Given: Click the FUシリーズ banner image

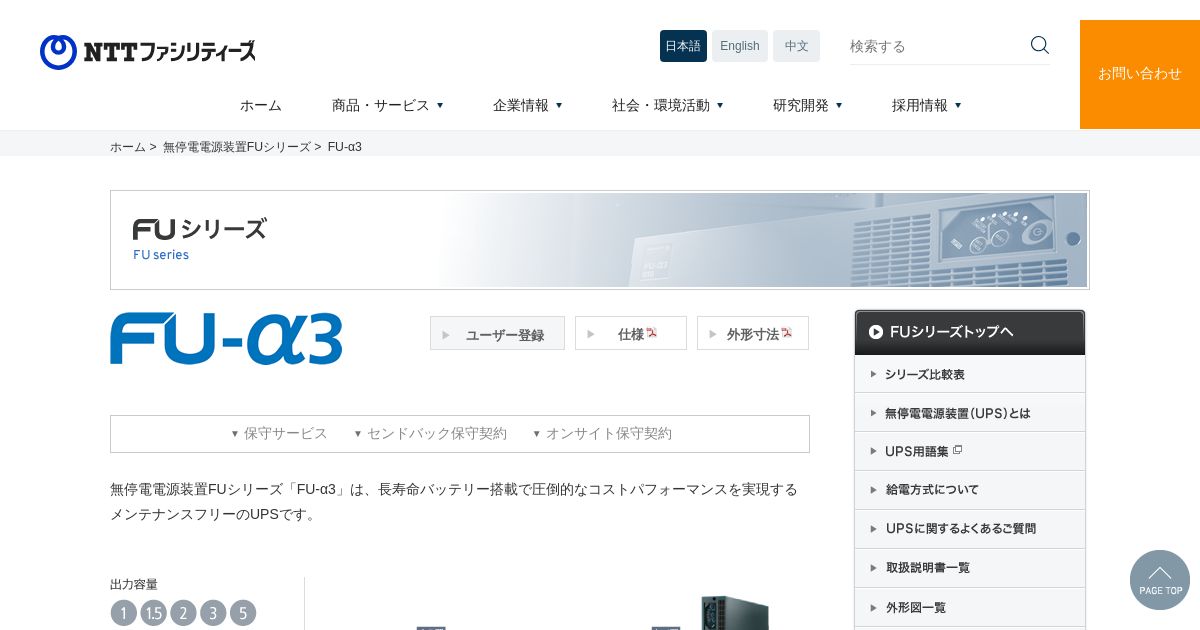Looking at the screenshot, I should coord(600,240).
